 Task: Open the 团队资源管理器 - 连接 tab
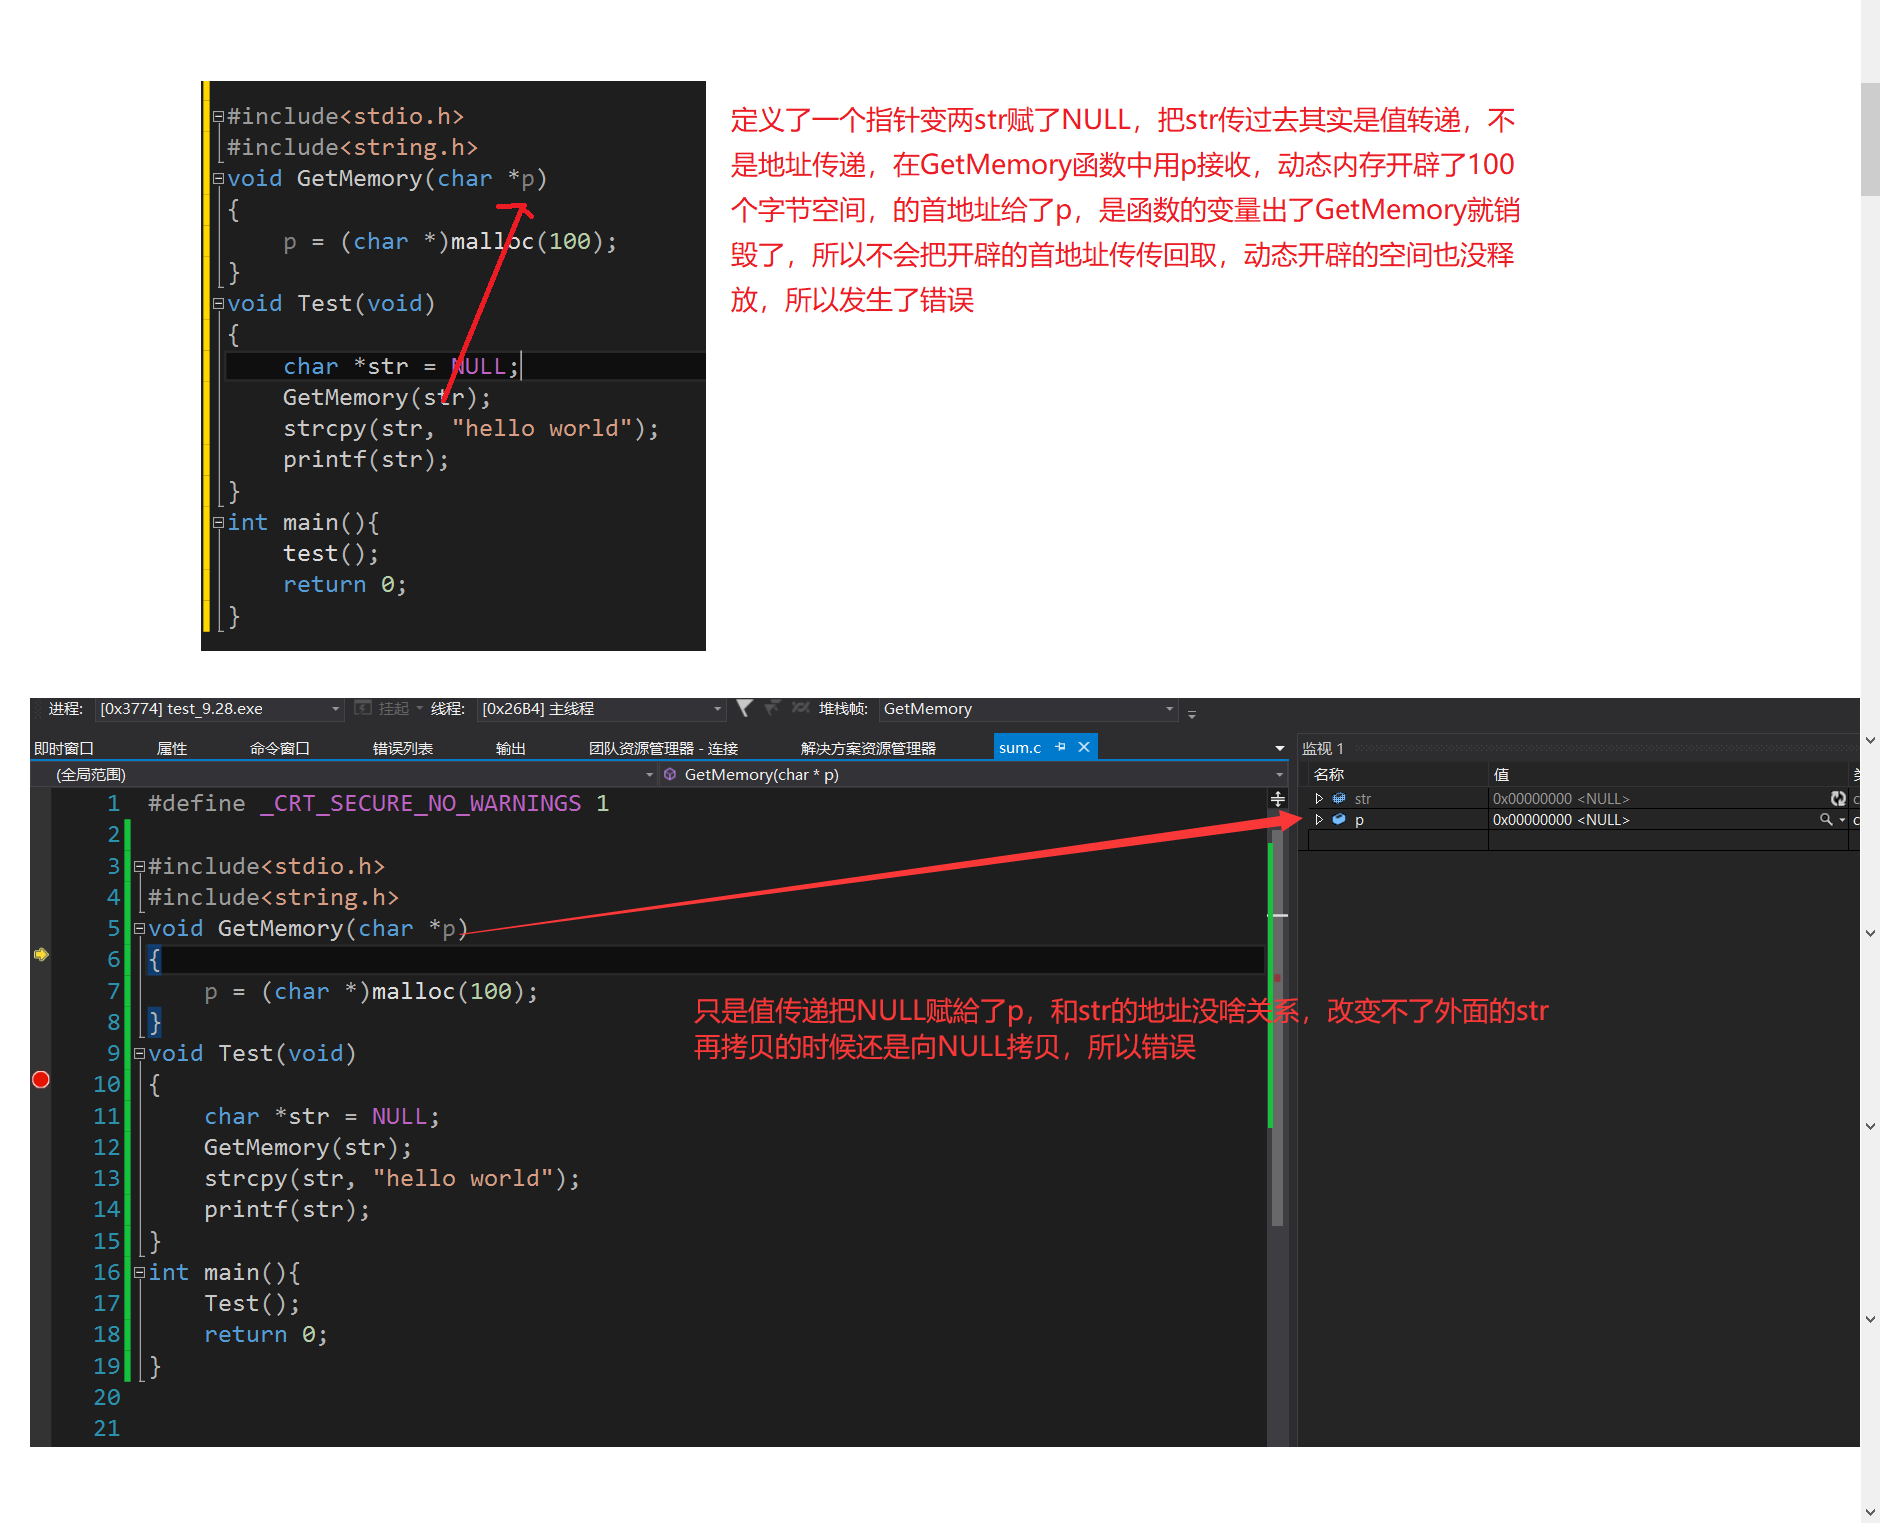663,748
